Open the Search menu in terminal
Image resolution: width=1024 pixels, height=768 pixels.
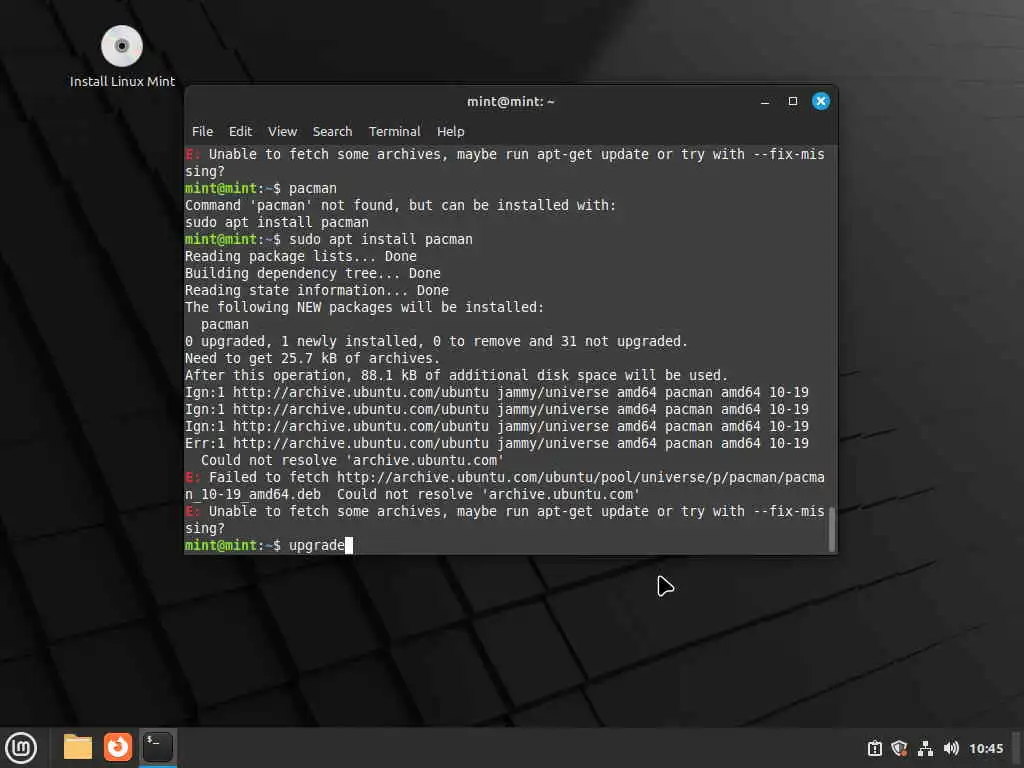pos(332,131)
